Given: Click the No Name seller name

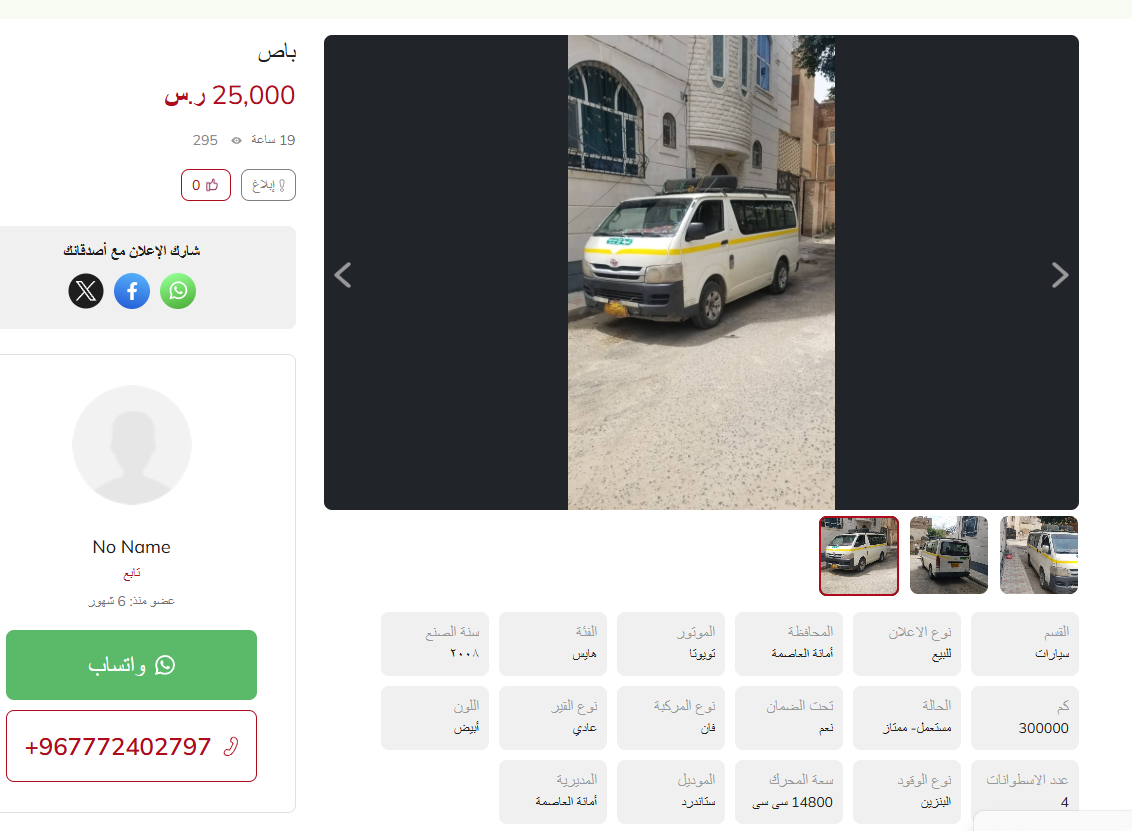Looking at the screenshot, I should pyautogui.click(x=131, y=547).
